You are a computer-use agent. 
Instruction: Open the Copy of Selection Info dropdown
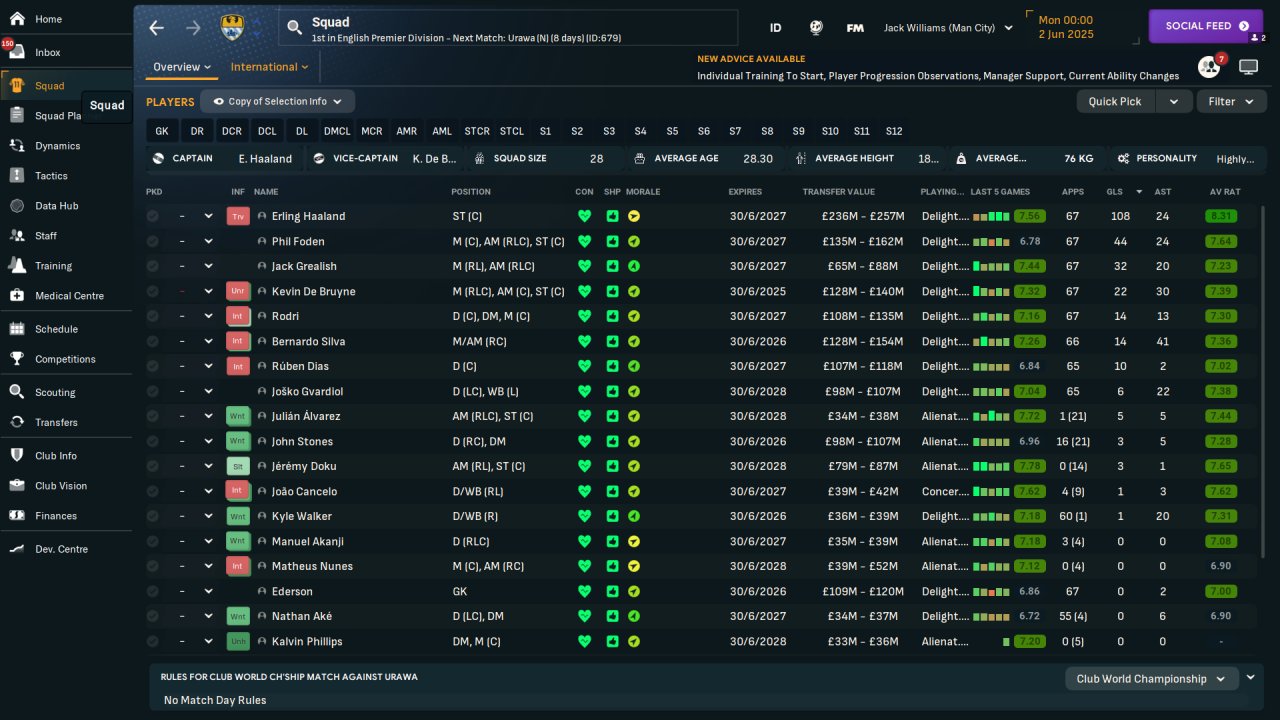(x=277, y=101)
